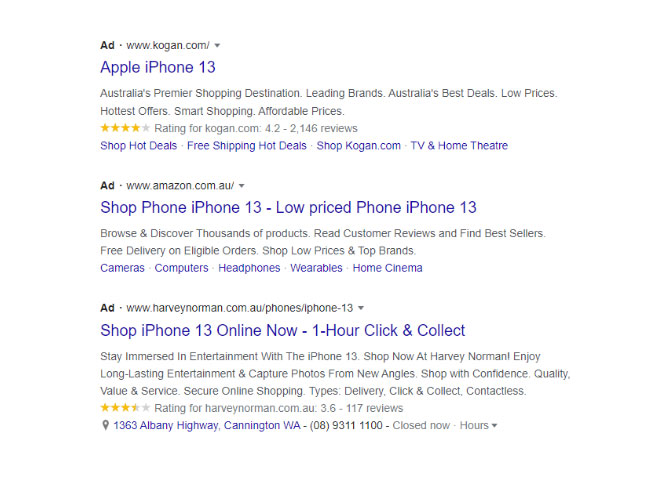Click the Ad label above the Kogan result
The image size is (665, 485).
107,45
